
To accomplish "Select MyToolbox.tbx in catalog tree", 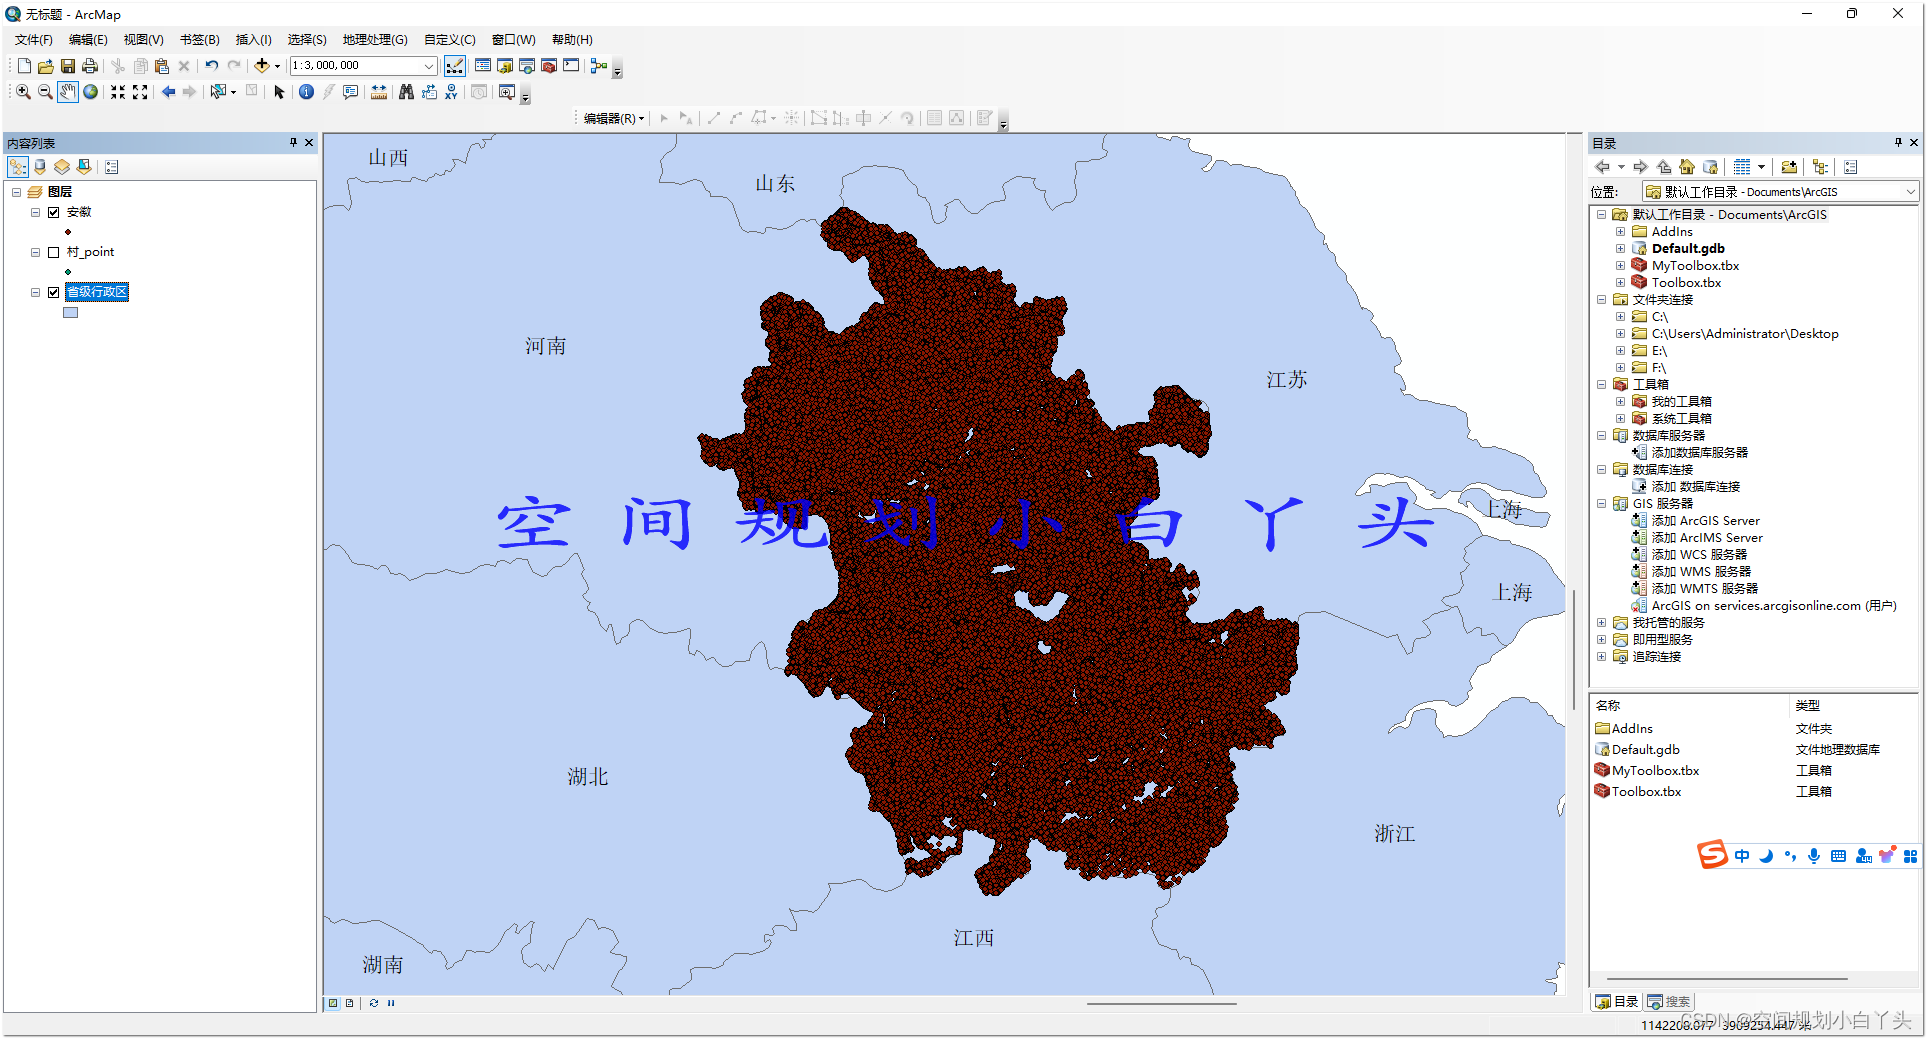I will (1695, 266).
